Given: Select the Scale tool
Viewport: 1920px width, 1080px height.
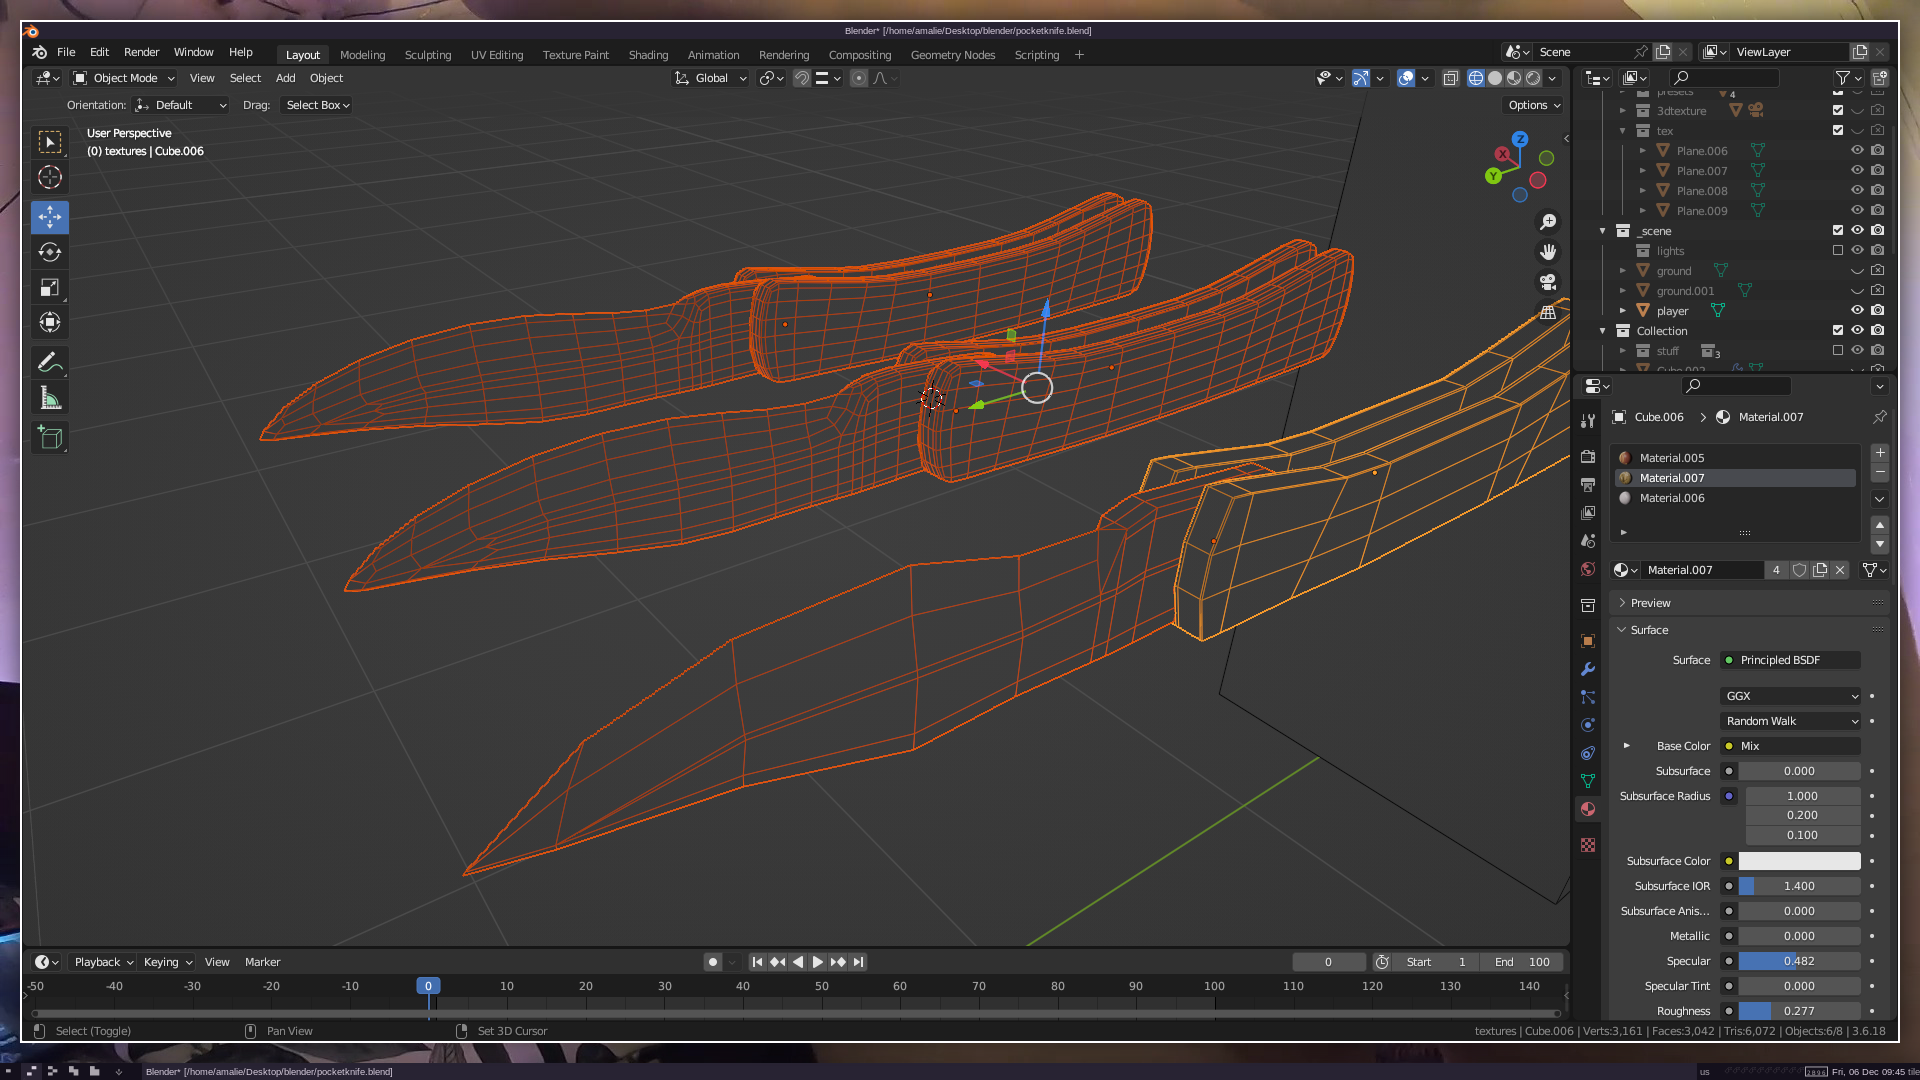Looking at the screenshot, I should pyautogui.click(x=50, y=288).
